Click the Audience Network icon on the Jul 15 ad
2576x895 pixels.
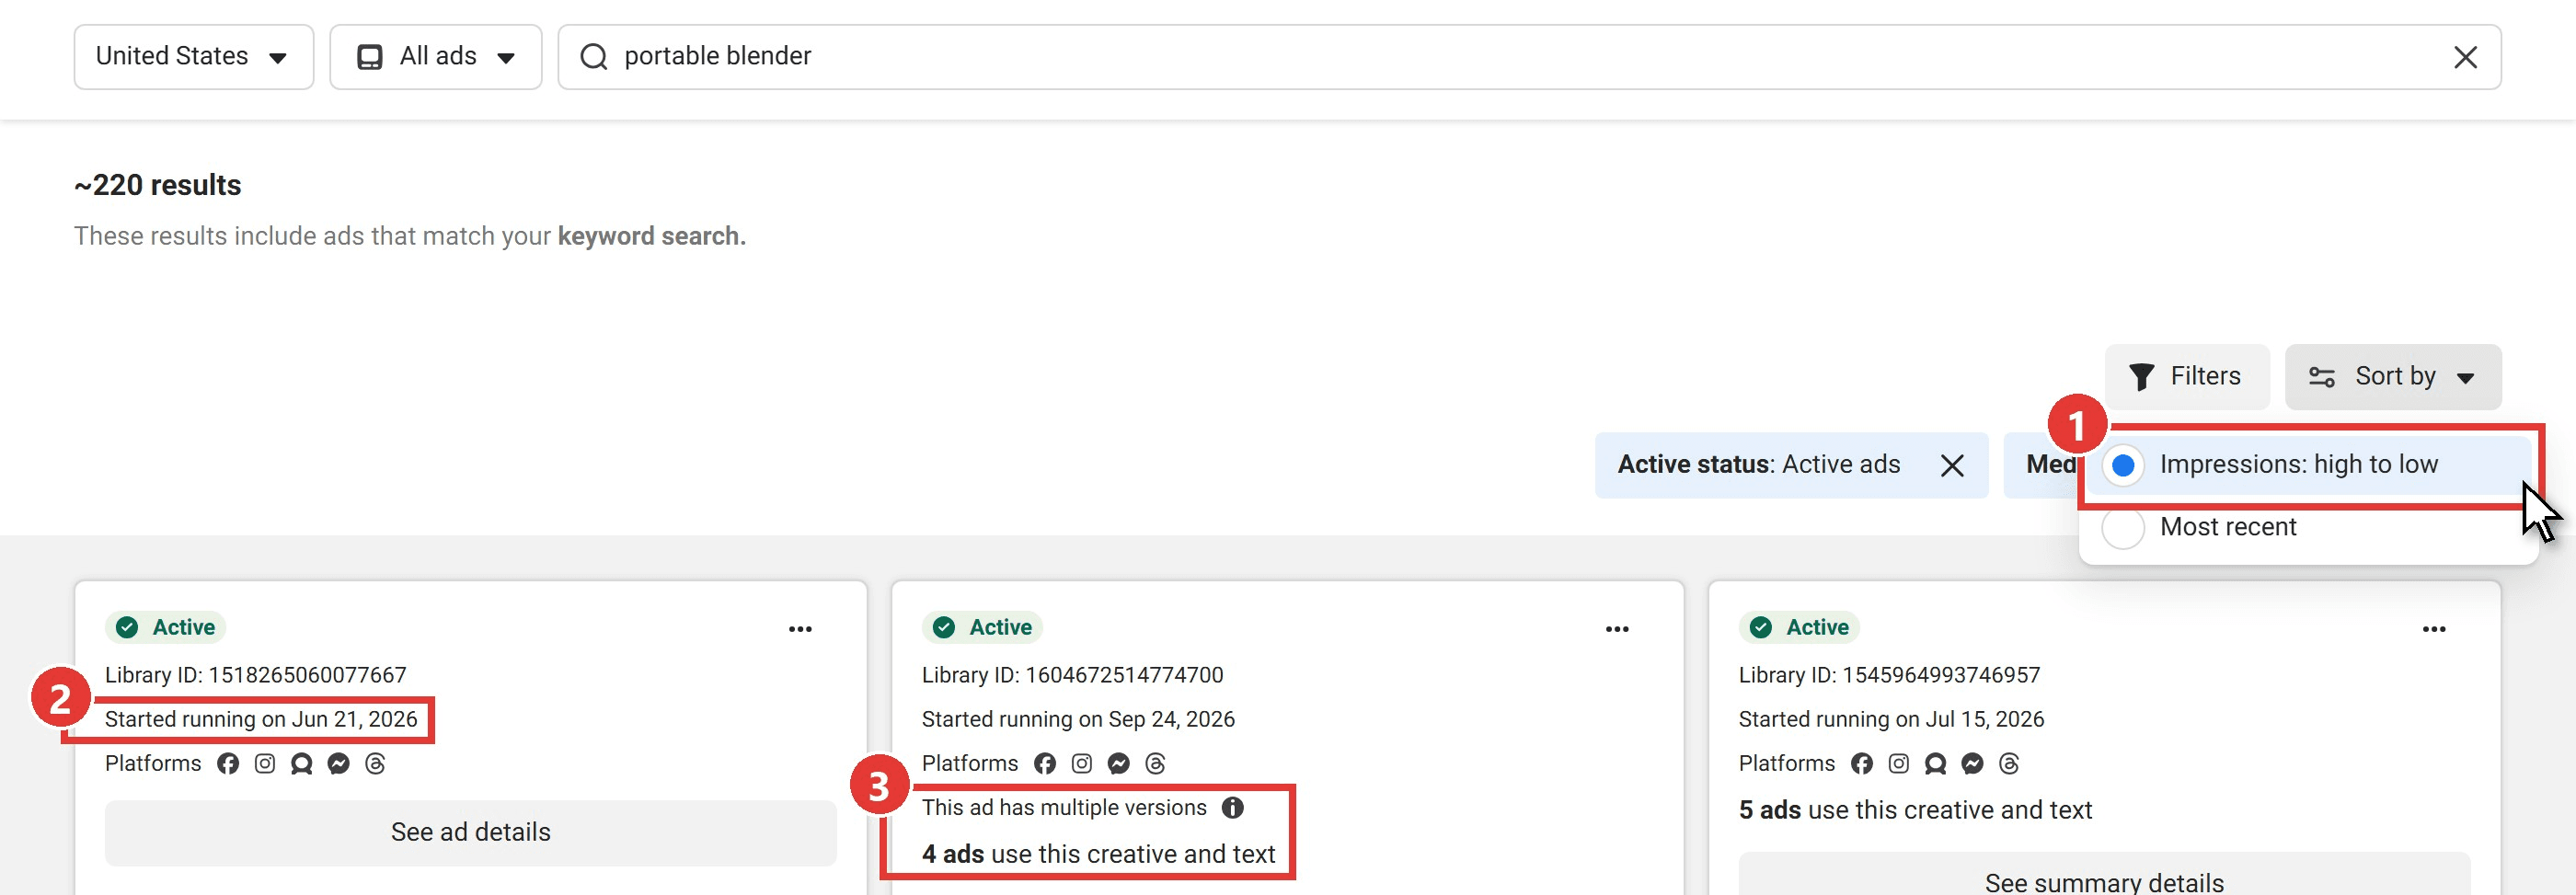tap(1935, 764)
